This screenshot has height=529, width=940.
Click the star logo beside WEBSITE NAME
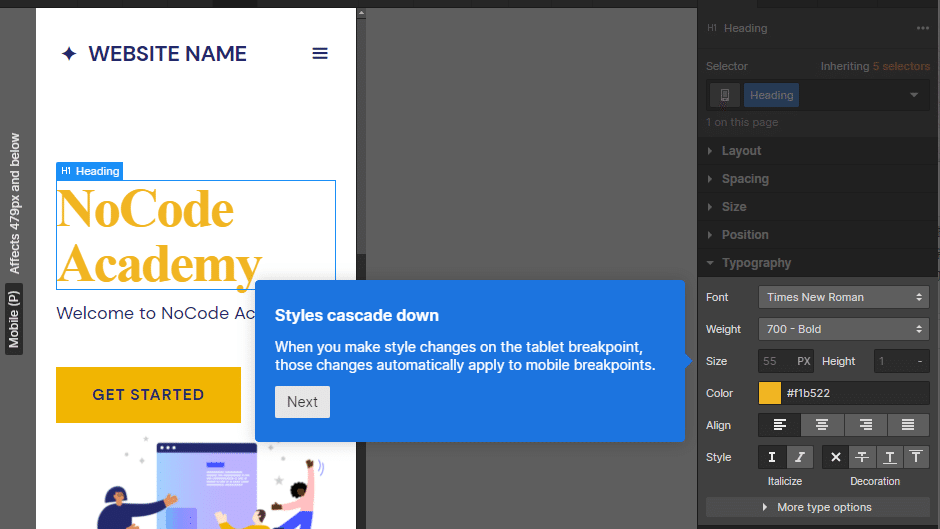point(69,54)
